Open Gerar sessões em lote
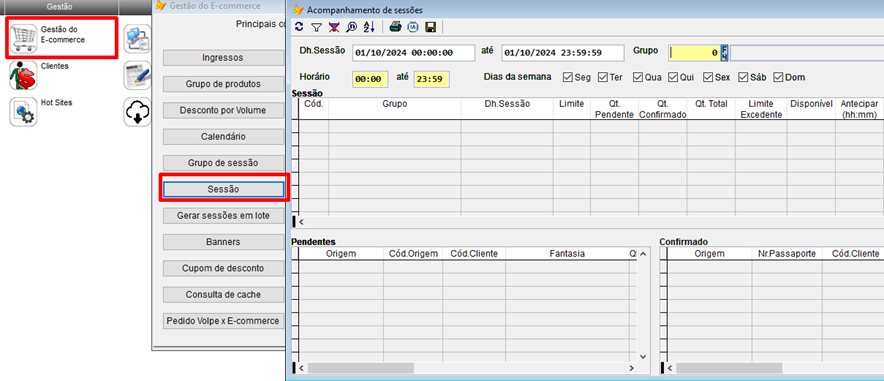Image resolution: width=884 pixels, height=381 pixels. [223, 216]
